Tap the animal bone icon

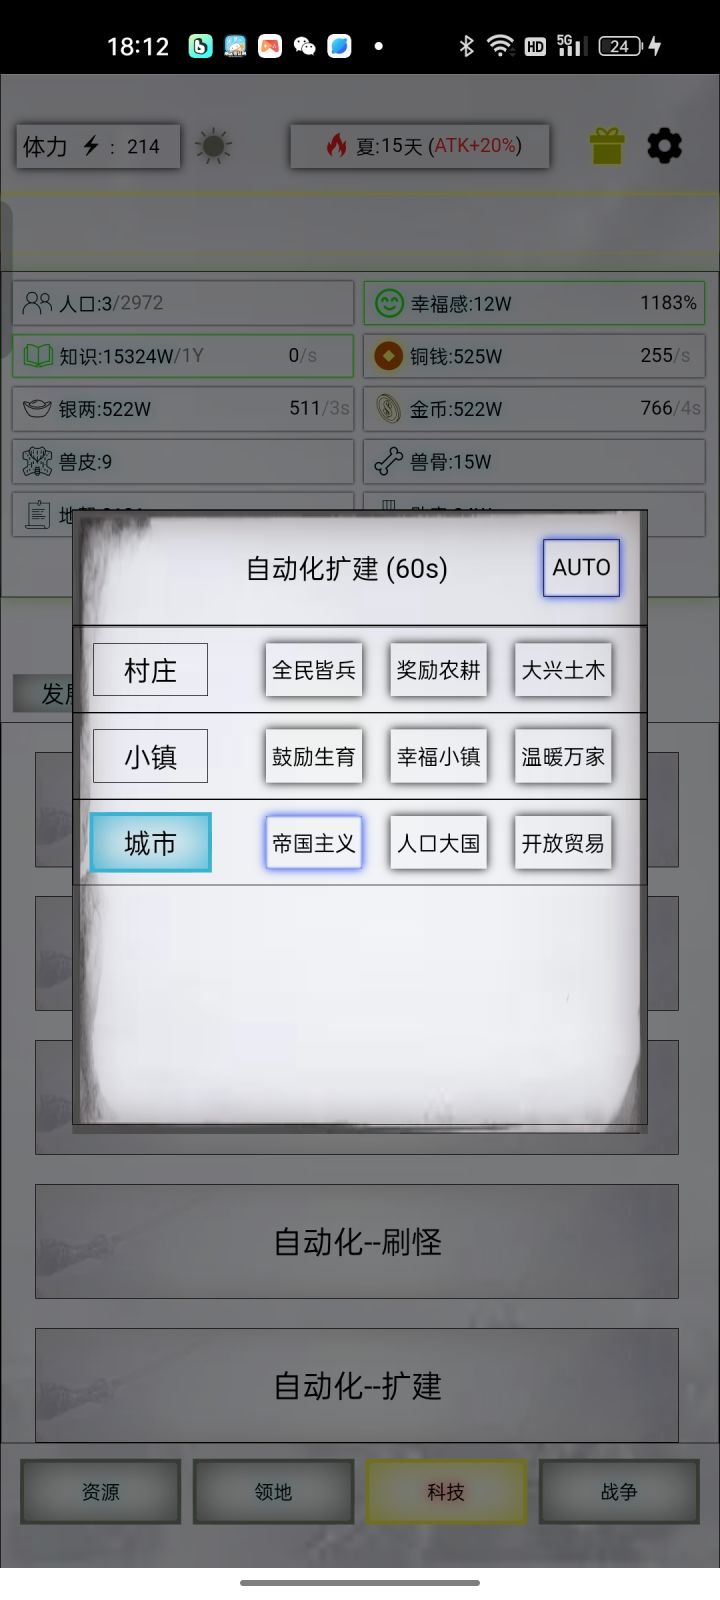[388, 462]
